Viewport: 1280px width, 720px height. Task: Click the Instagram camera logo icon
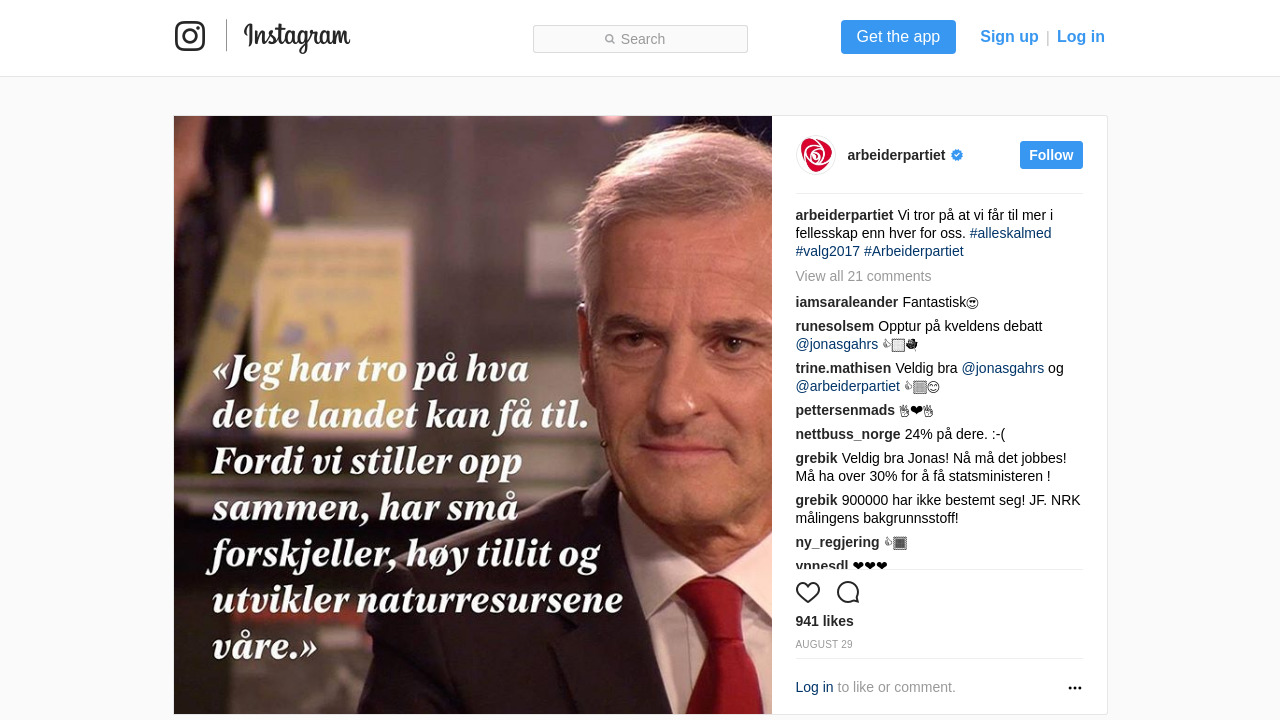pos(190,36)
